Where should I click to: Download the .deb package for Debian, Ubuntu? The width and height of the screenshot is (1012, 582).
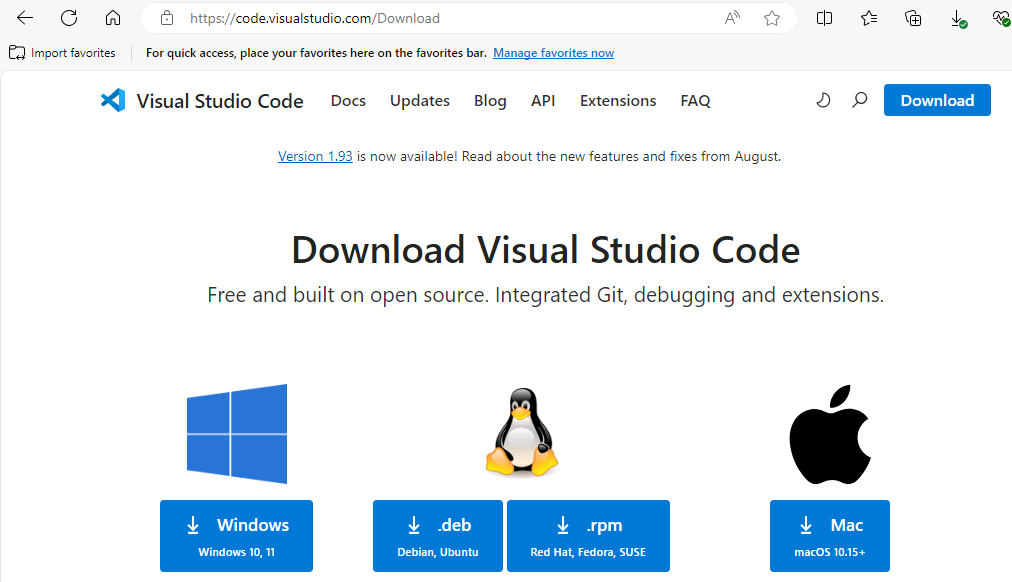438,536
